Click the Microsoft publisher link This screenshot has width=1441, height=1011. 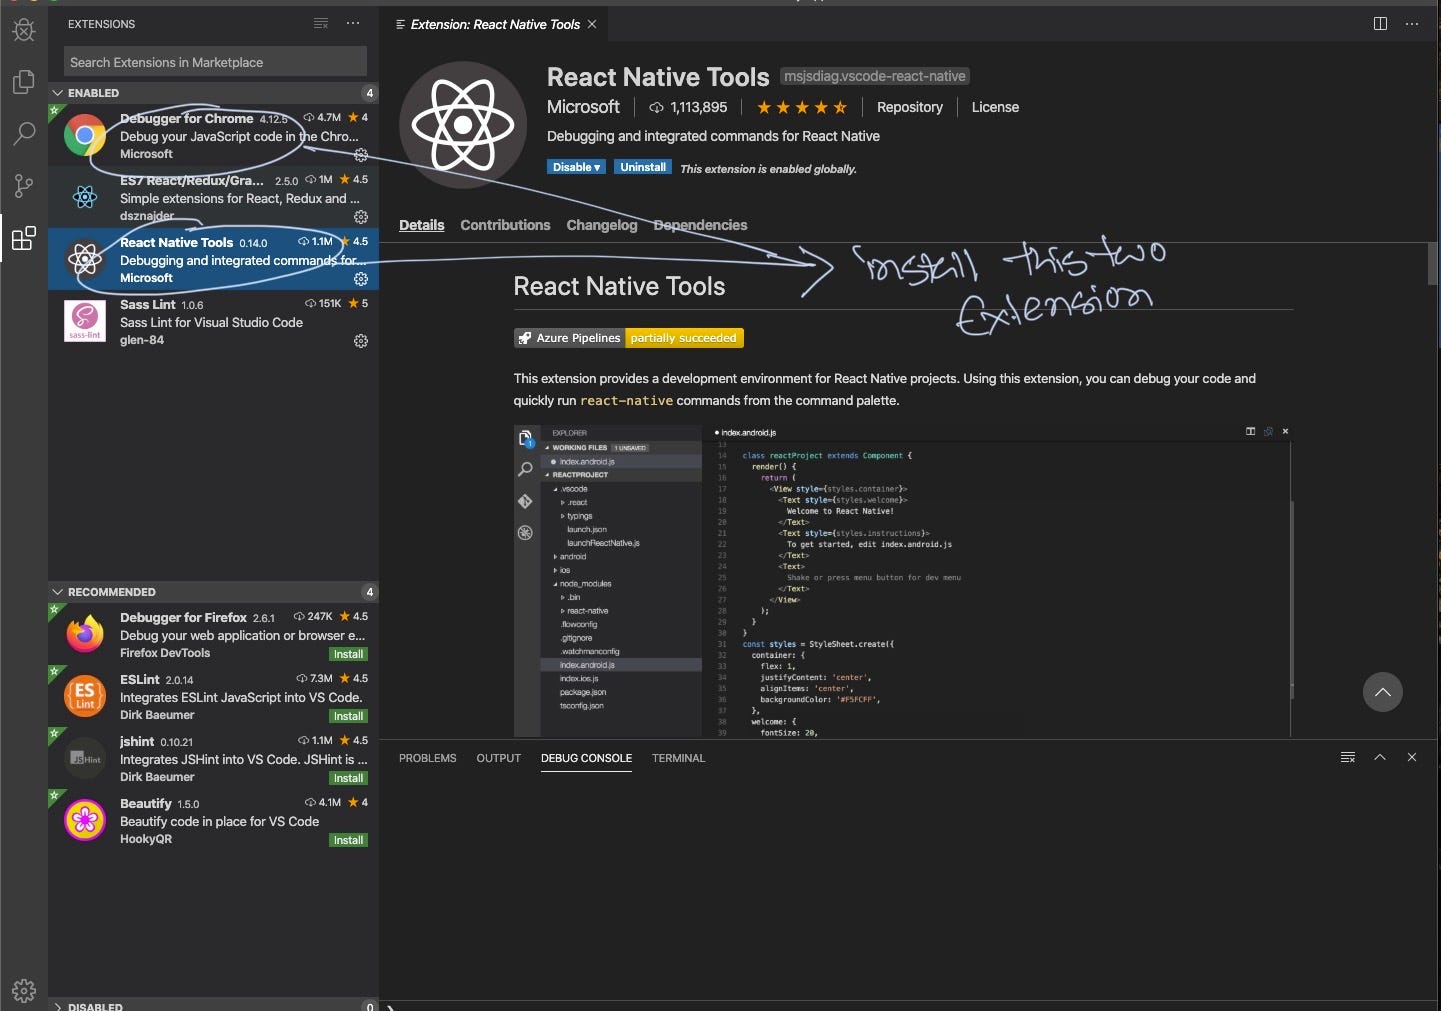click(x=583, y=107)
